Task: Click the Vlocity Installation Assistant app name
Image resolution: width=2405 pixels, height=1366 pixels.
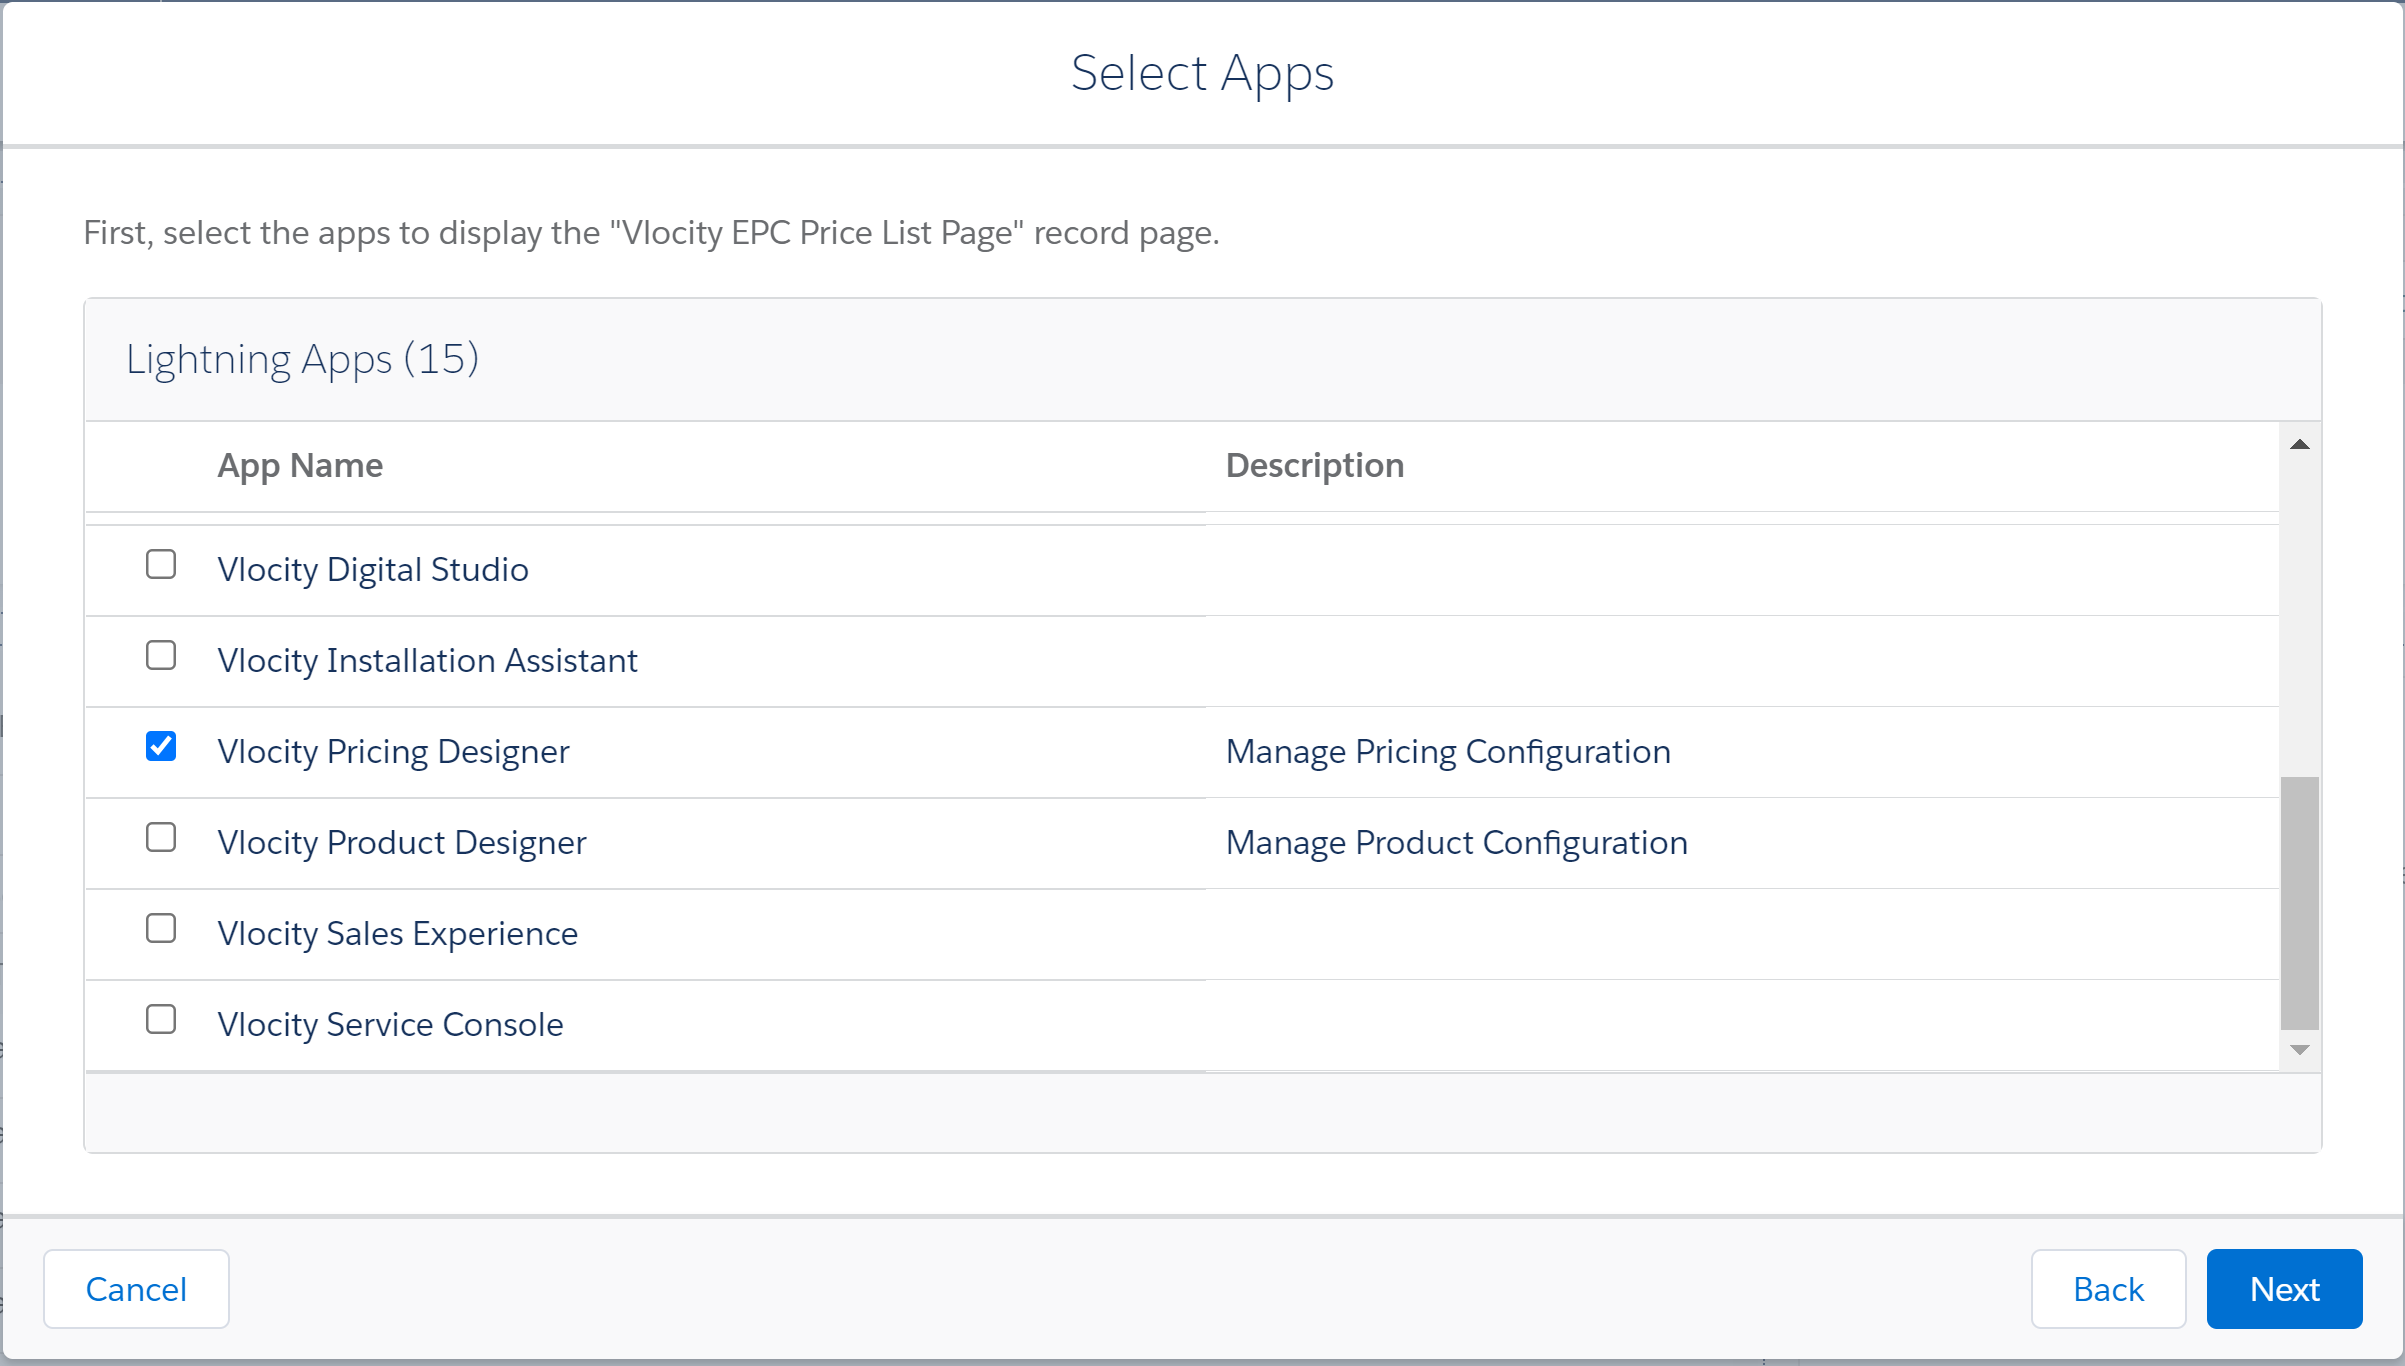Action: click(428, 660)
